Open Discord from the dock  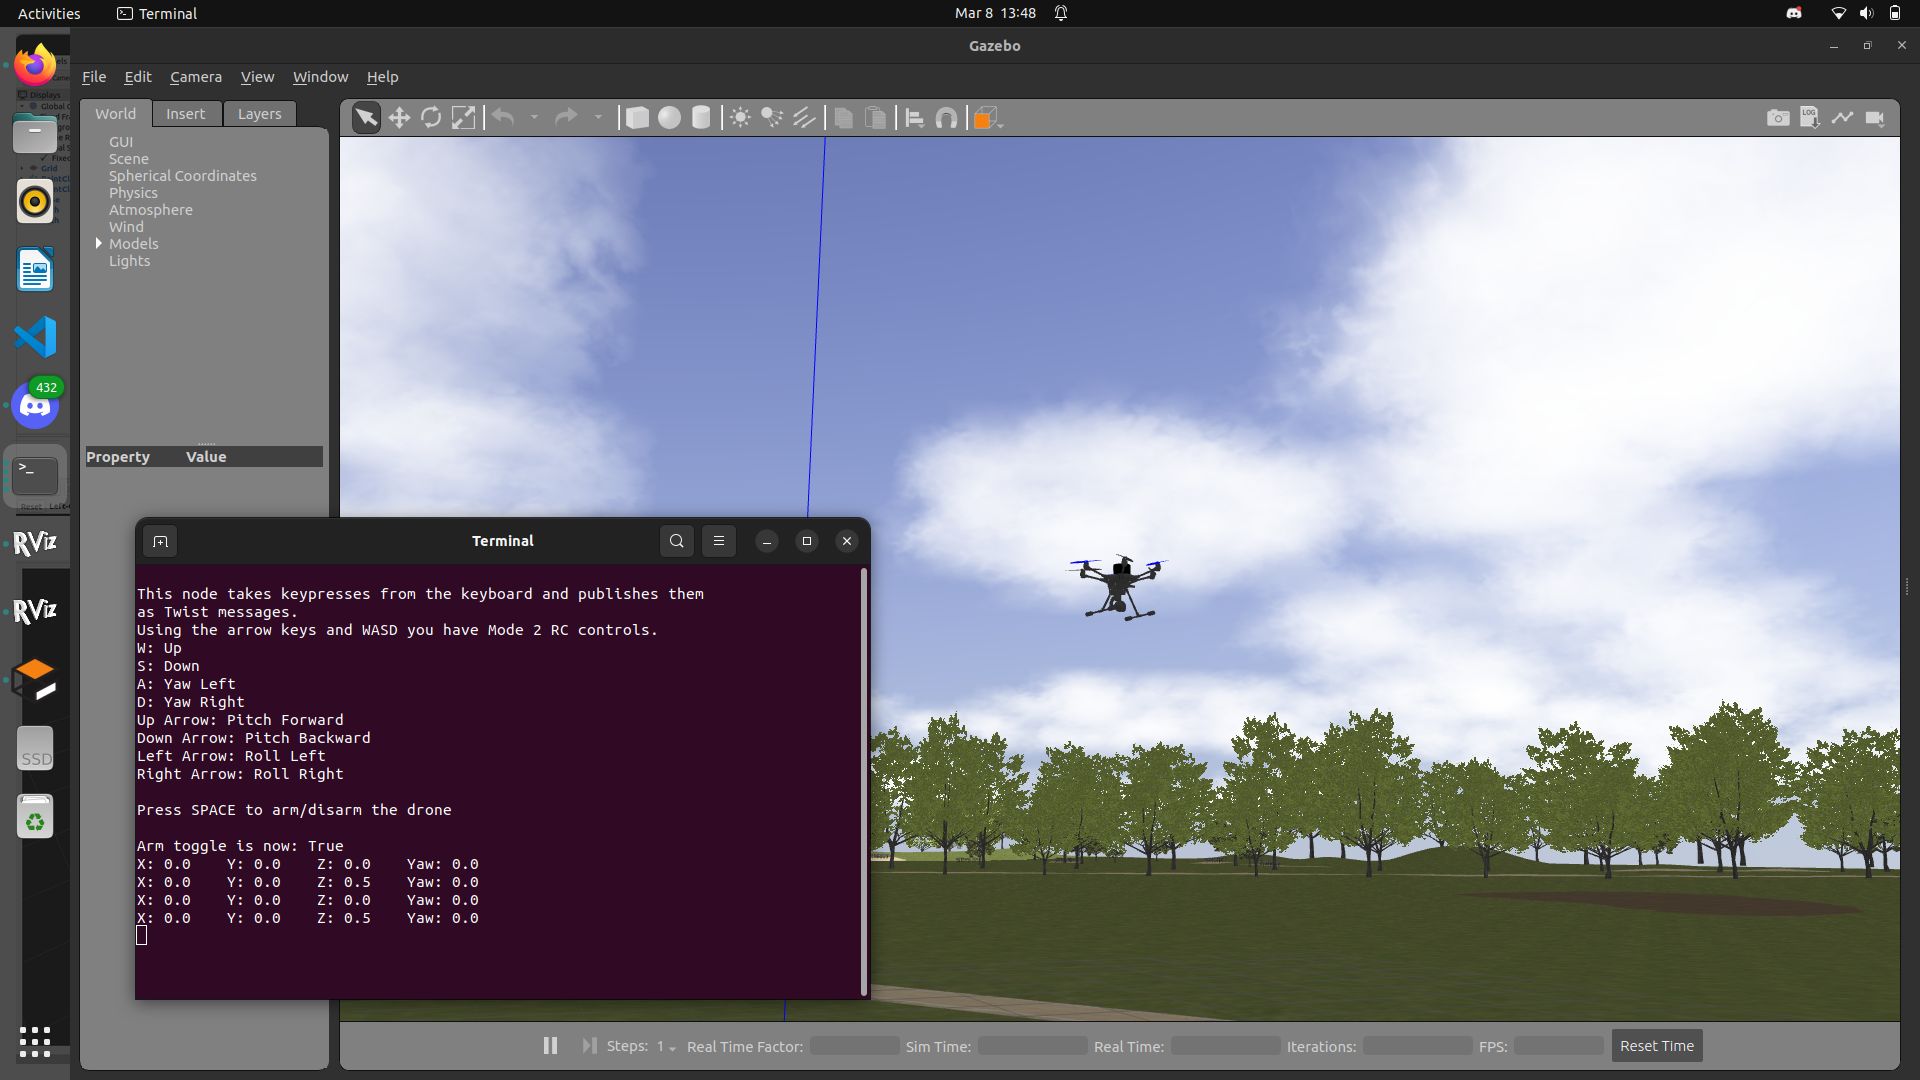pyautogui.click(x=35, y=405)
